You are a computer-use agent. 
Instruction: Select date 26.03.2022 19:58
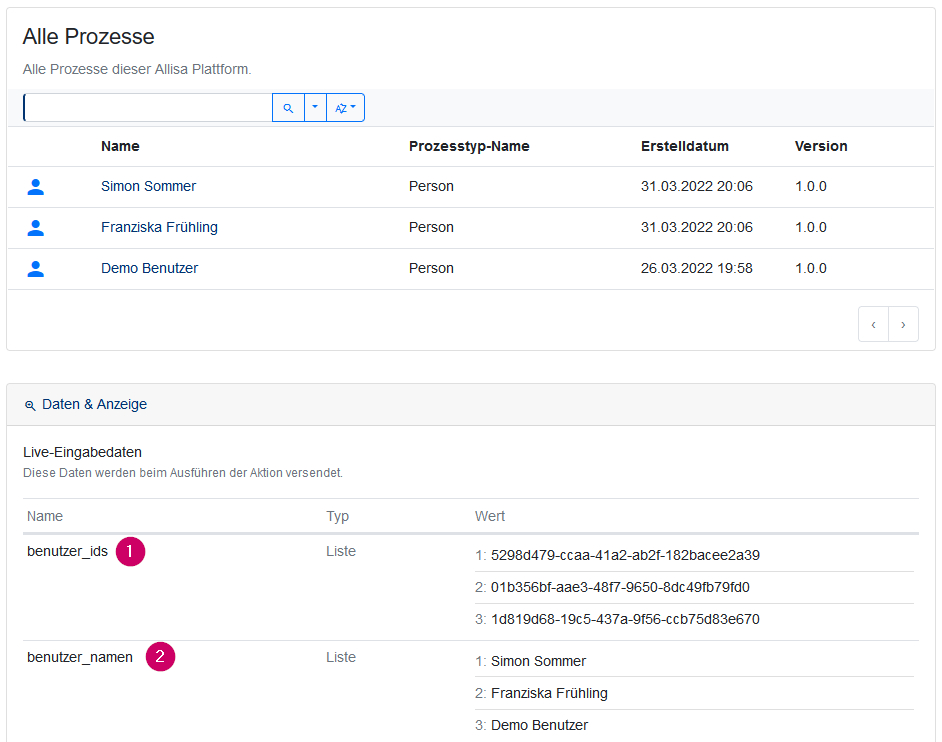[x=697, y=268]
